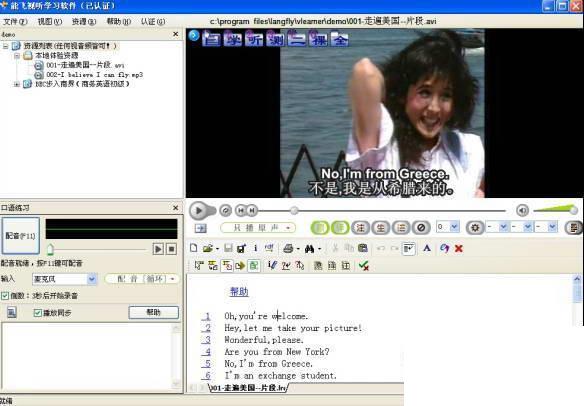Image resolution: width=584 pixels, height=406 pixels.
Task: Open settings with the gear button
Action: click(x=475, y=228)
